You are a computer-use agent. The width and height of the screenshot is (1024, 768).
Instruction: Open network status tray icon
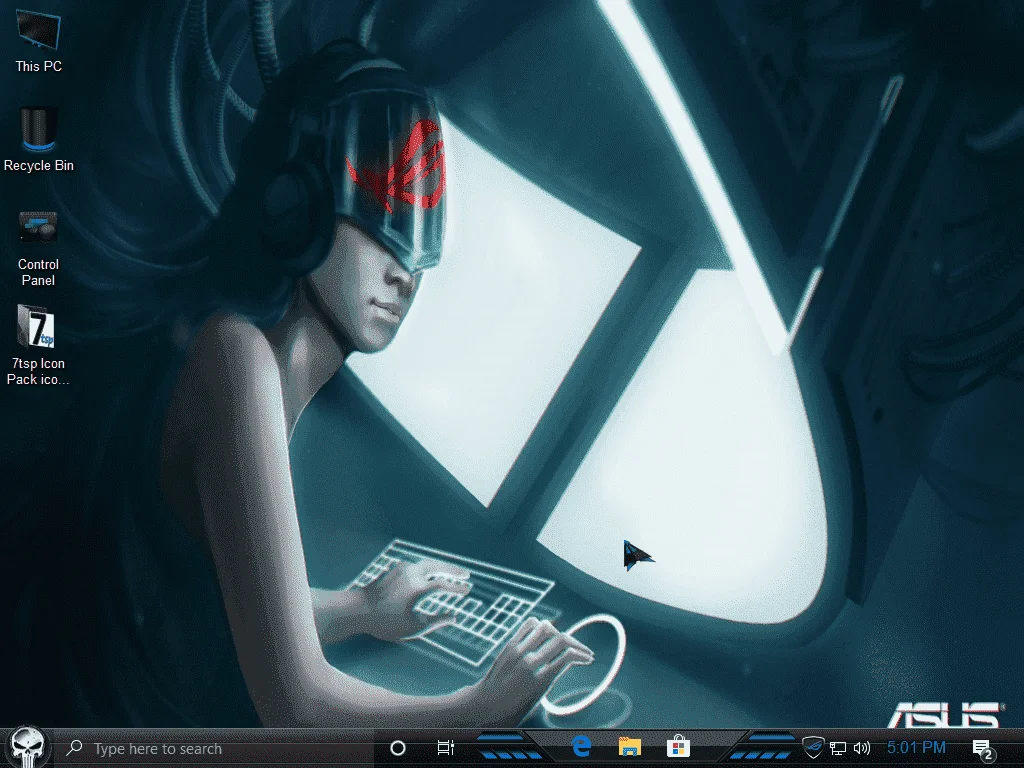[838, 748]
